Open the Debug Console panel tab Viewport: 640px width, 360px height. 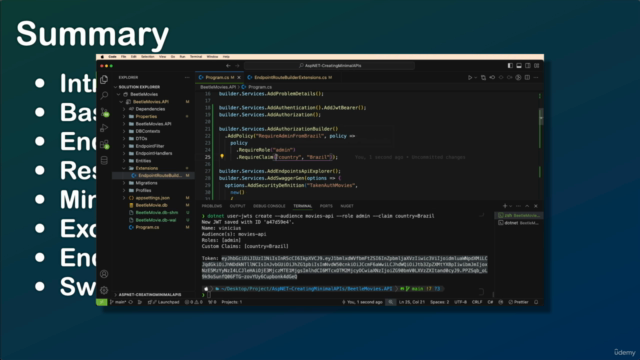[269, 206]
